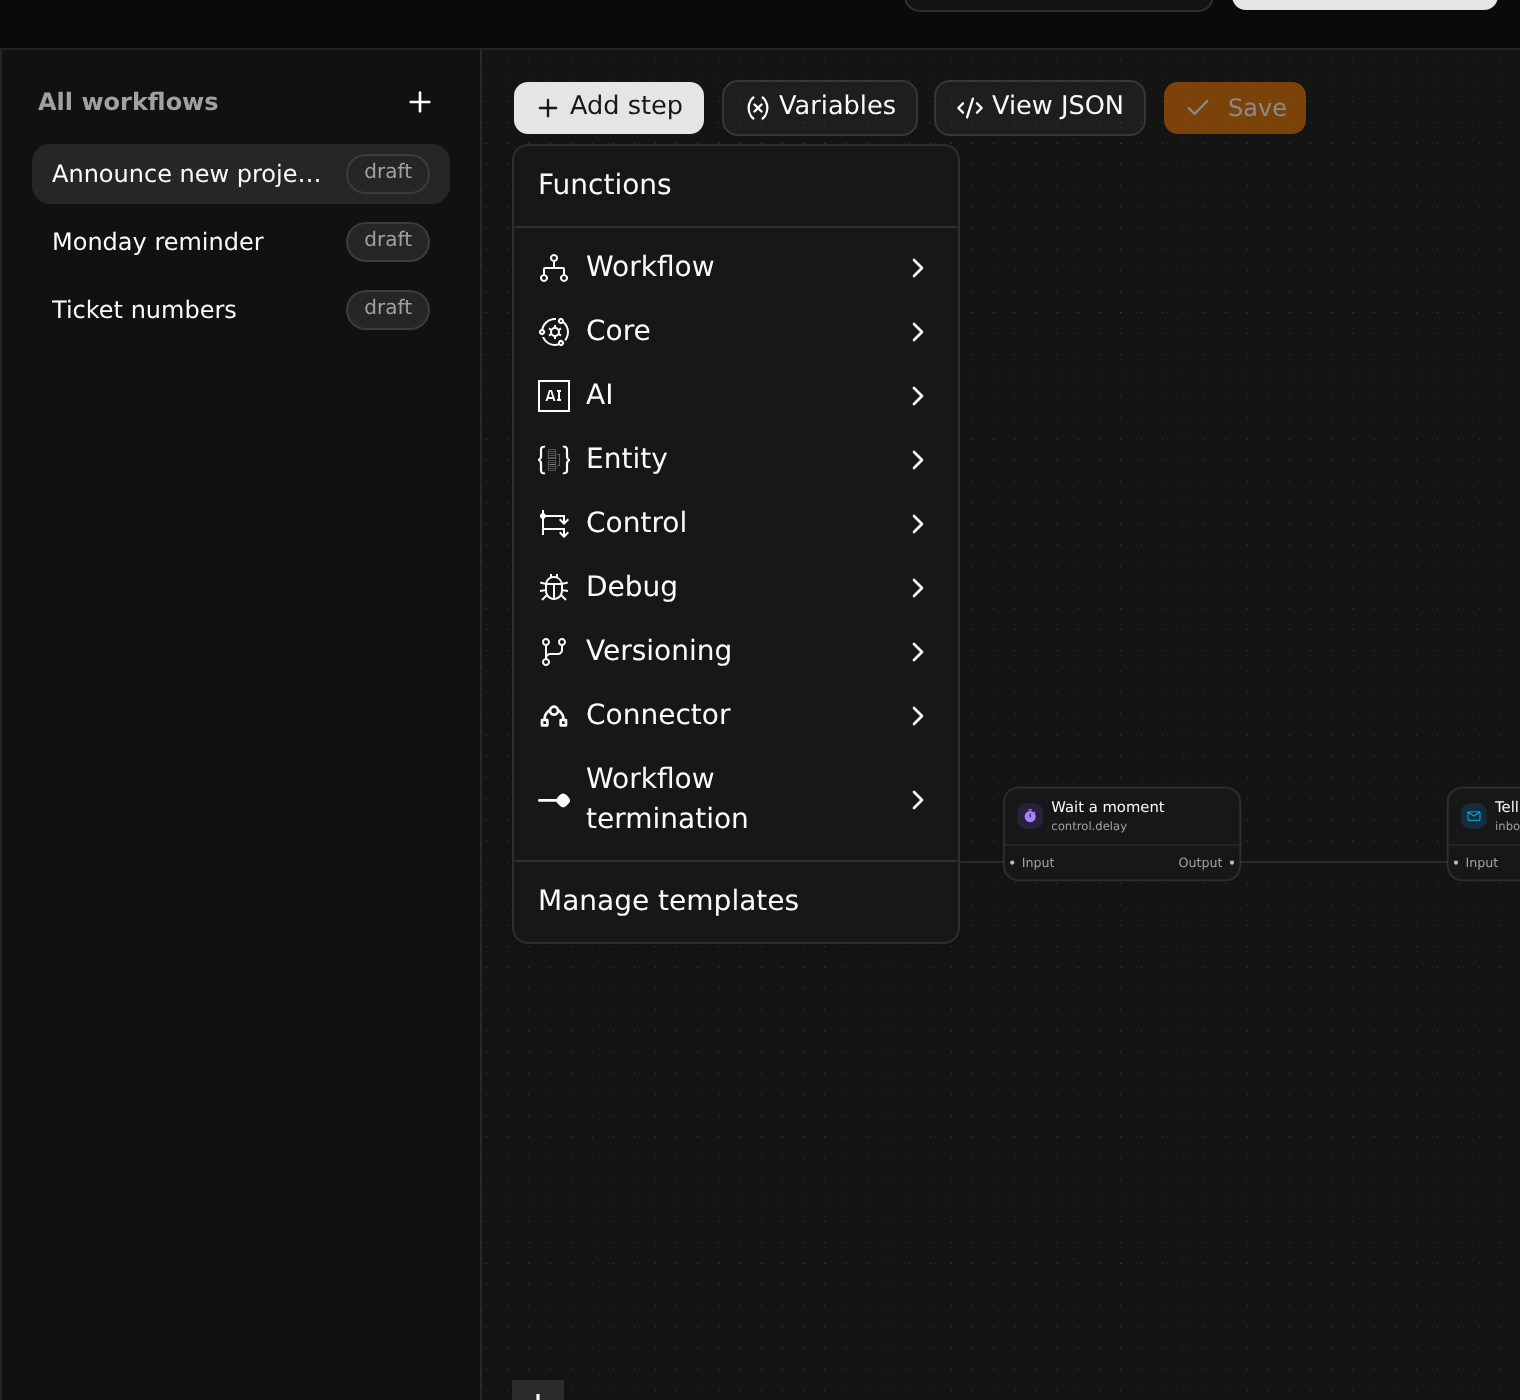
Task: Click the Add step button
Action: pyautogui.click(x=609, y=107)
